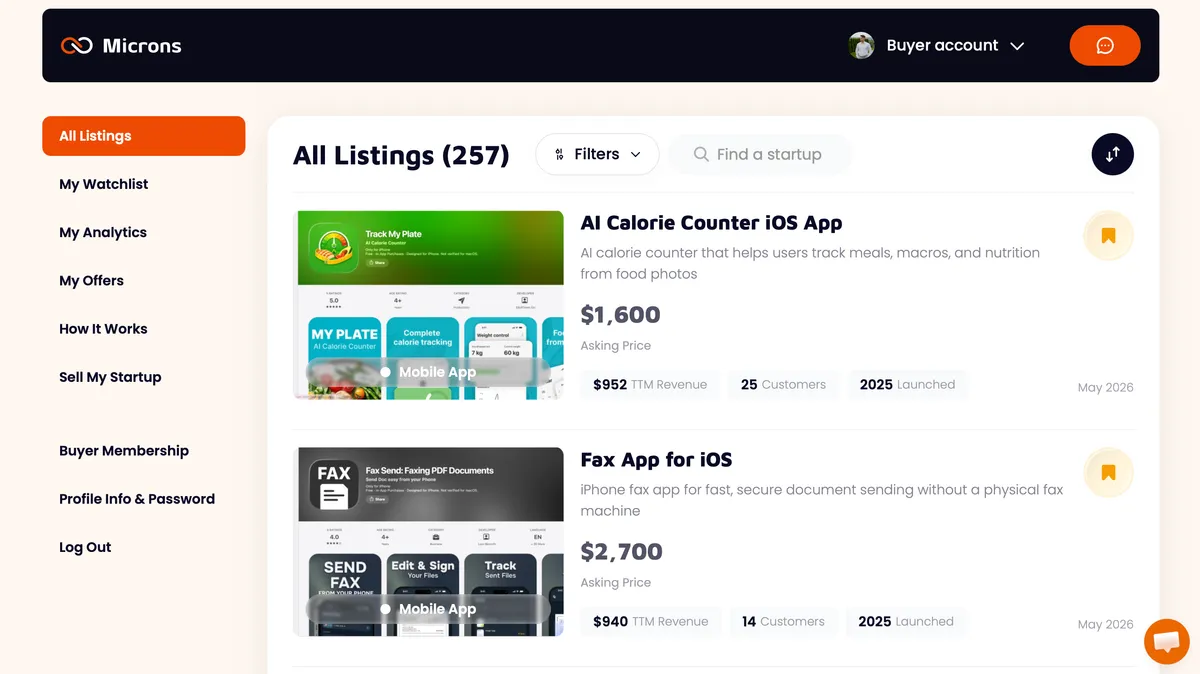Click Mobile App tag on Fax thumbnail
Viewport: 1200px width, 674px height.
428,609
